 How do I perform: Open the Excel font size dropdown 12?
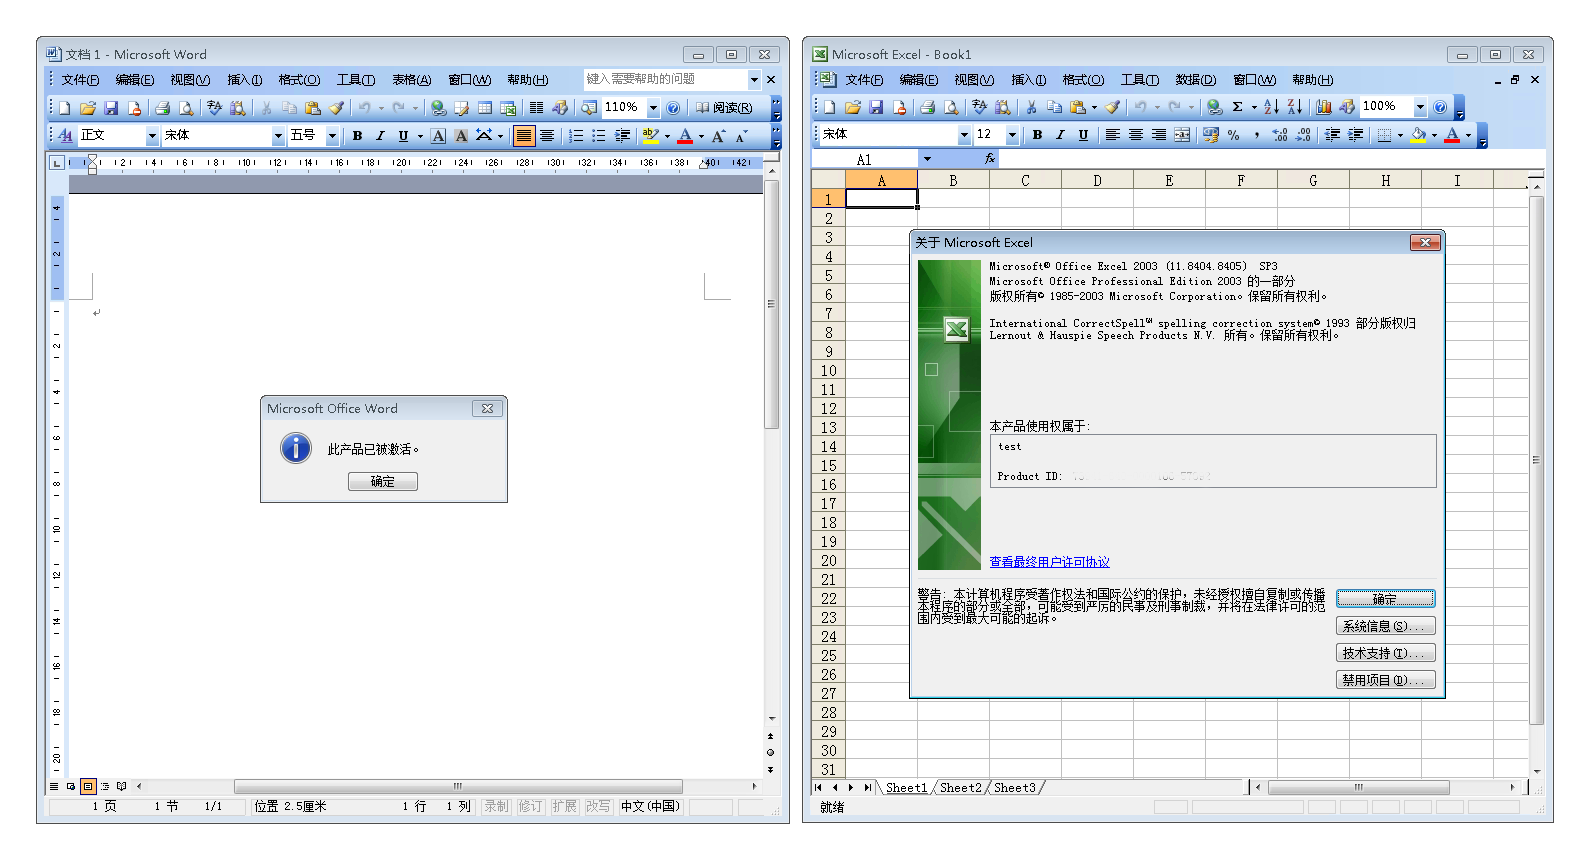tap(1012, 135)
